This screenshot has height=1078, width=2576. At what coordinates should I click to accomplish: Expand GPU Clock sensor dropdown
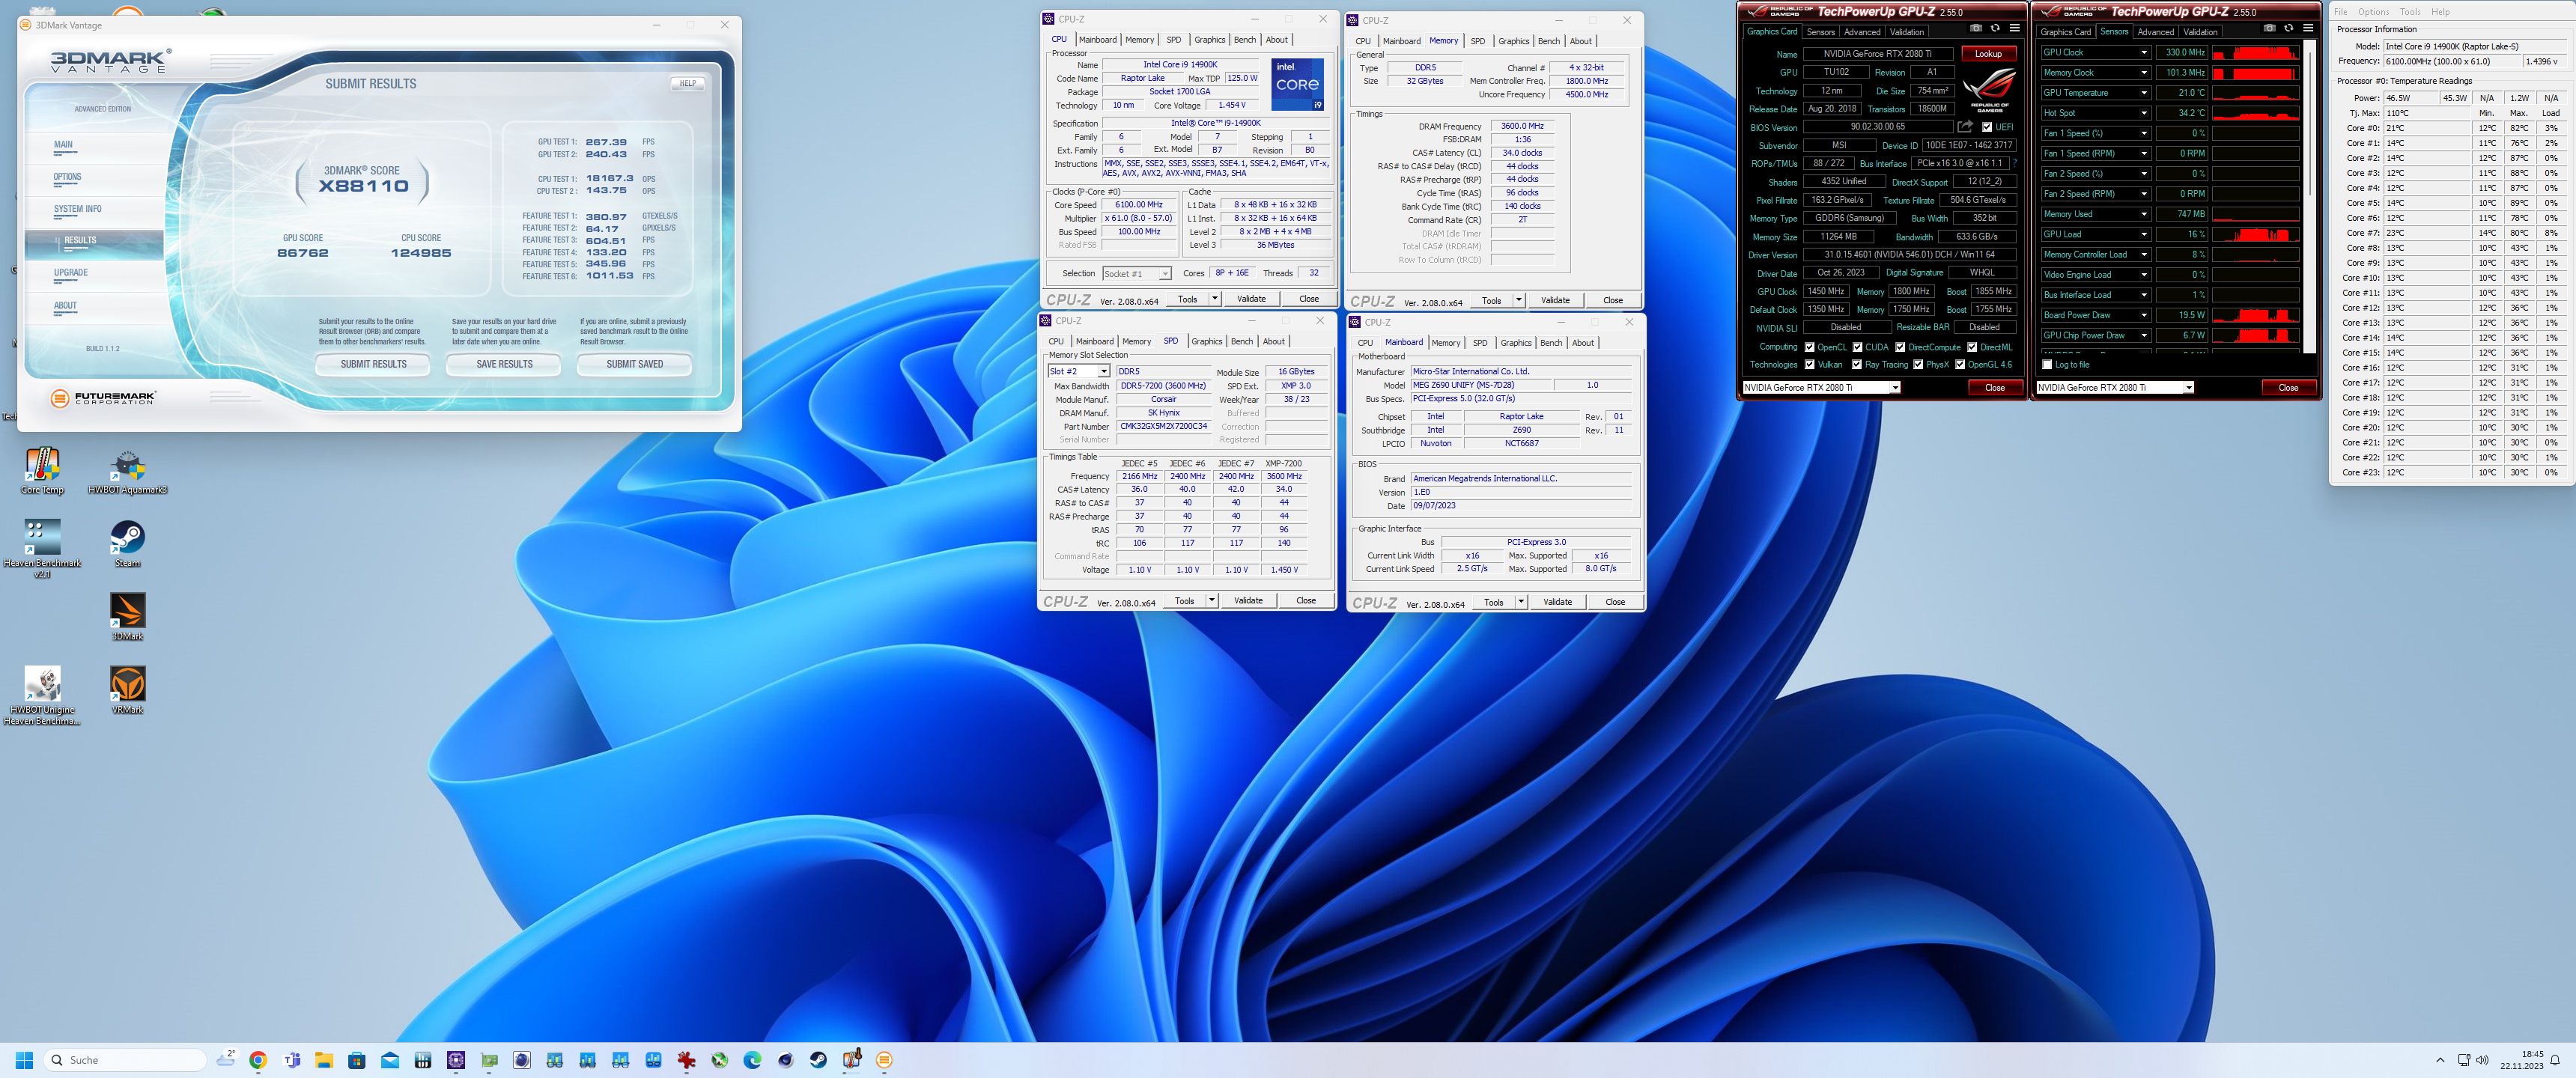coord(2143,52)
